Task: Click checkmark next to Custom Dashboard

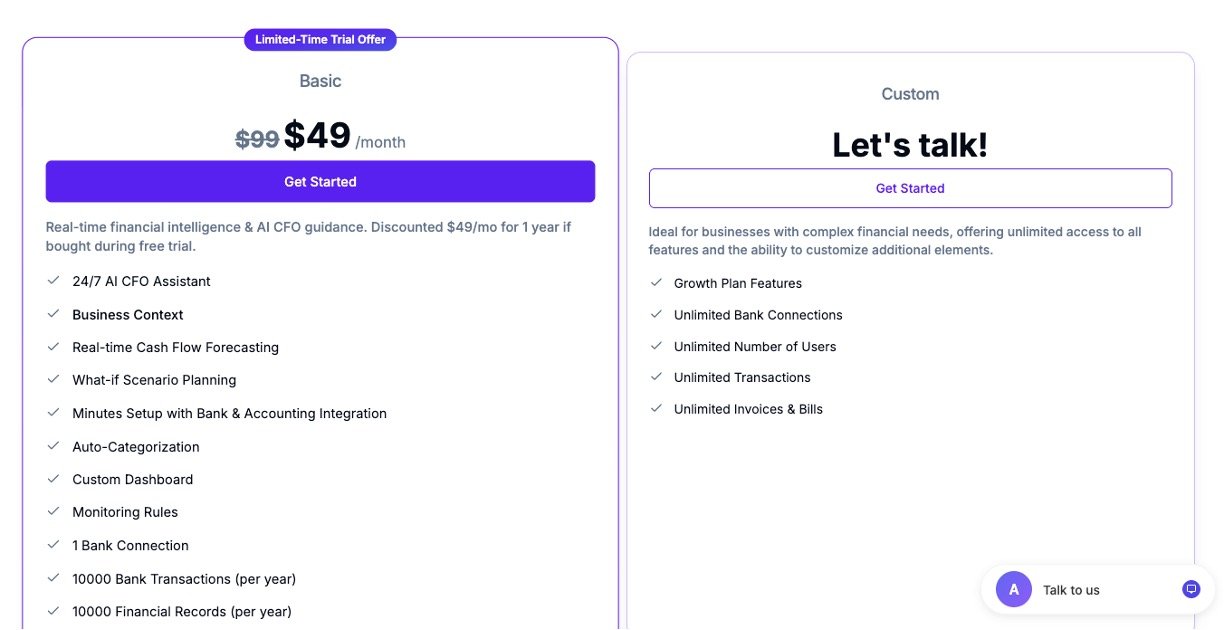Action: tap(54, 479)
